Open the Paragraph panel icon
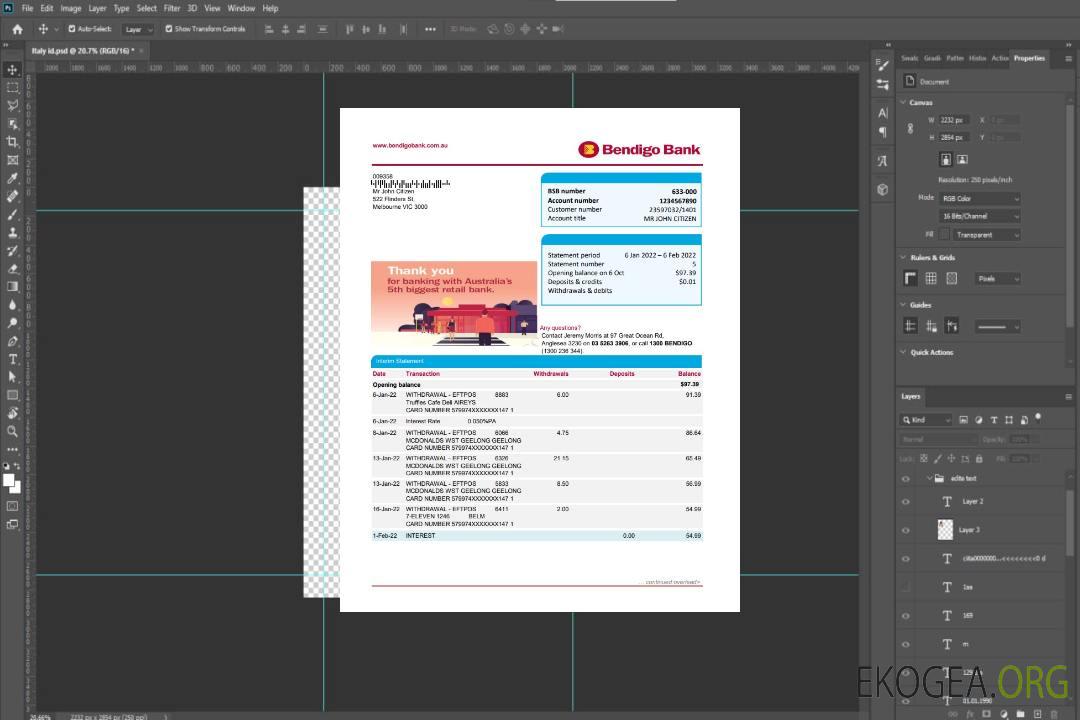Screen dimensions: 1080x720 click(x=883, y=132)
